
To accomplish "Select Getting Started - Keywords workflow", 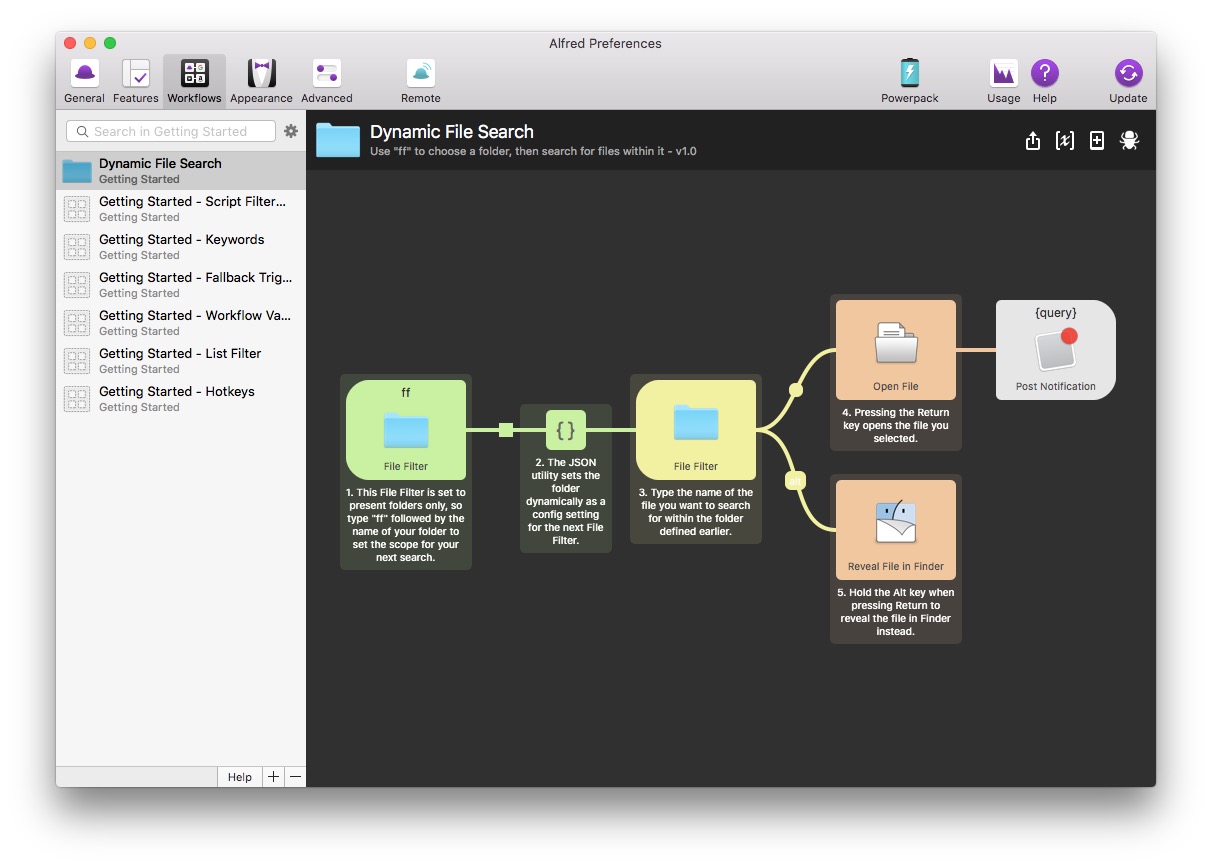I will point(181,246).
